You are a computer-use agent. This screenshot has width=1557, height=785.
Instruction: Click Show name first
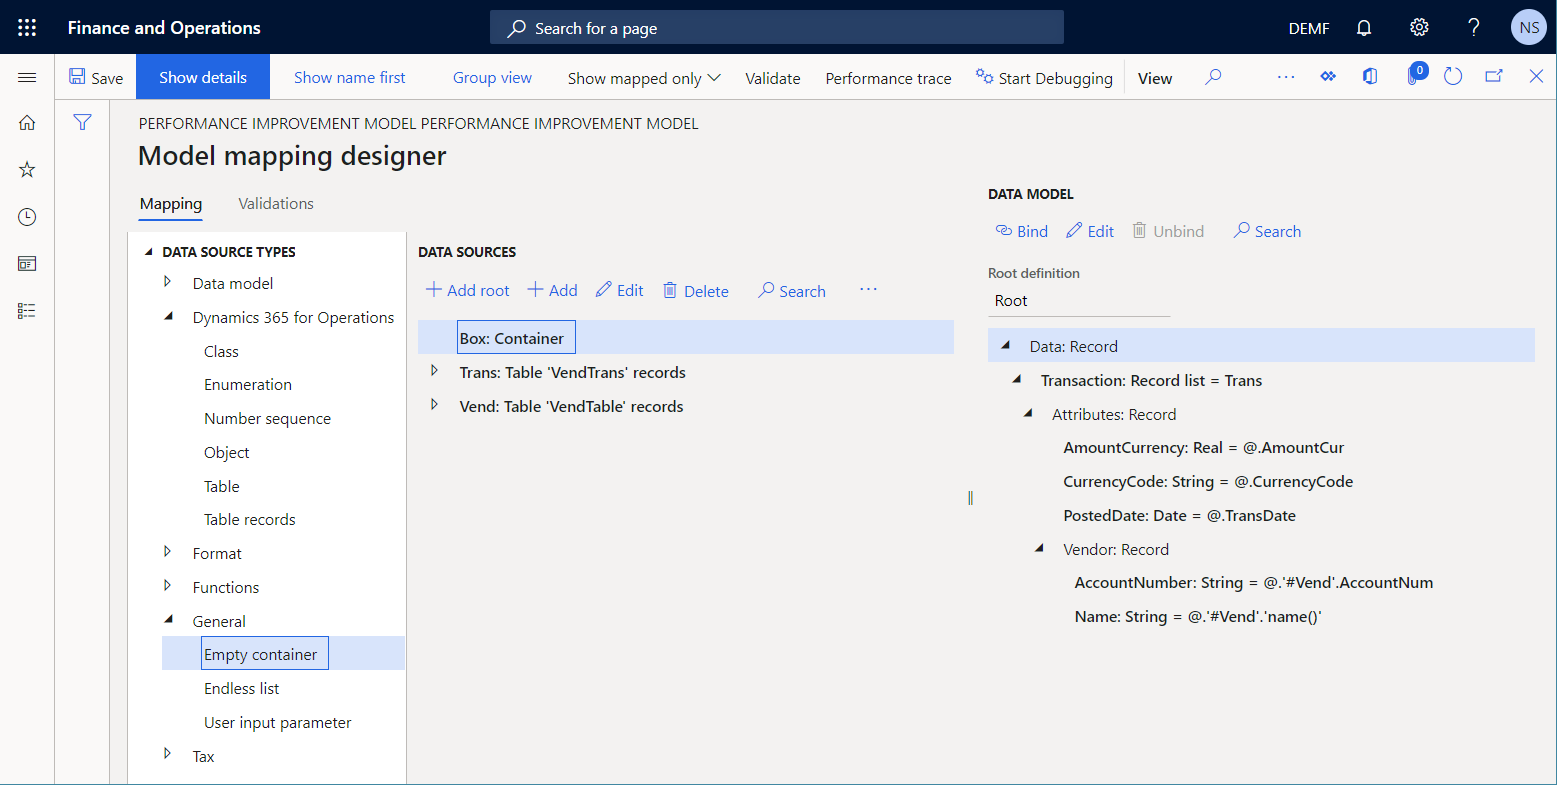pyautogui.click(x=350, y=77)
